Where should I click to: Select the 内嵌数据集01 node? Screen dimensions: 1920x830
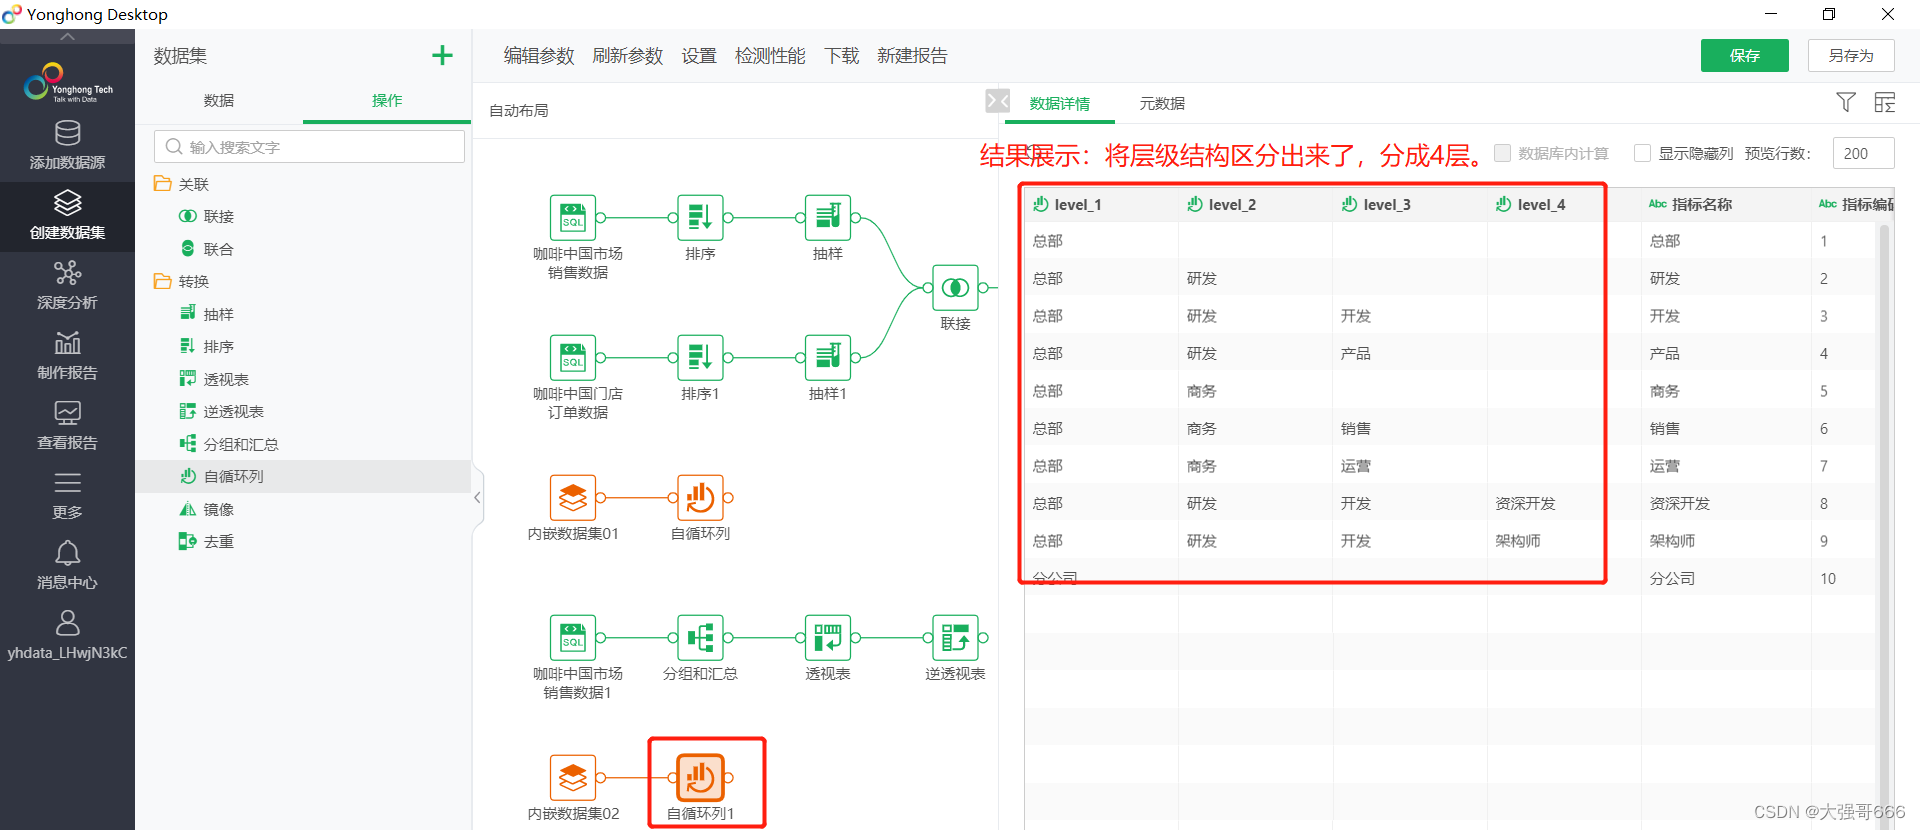pos(573,498)
